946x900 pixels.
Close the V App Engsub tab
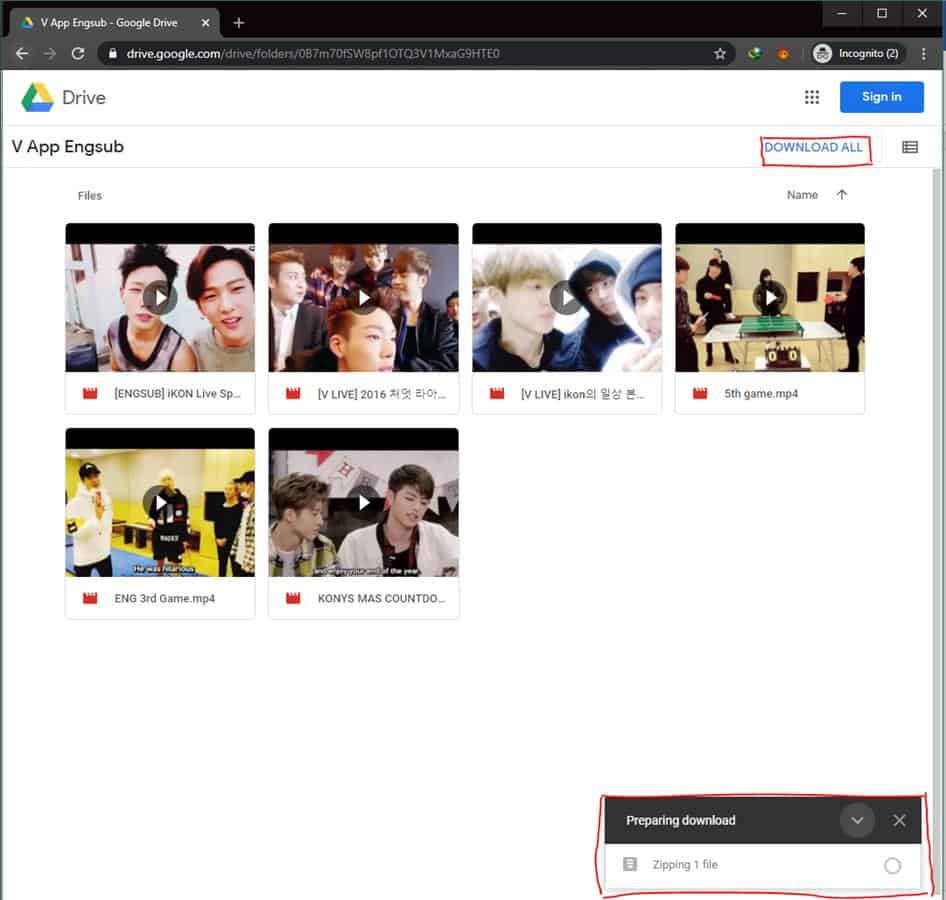point(206,23)
